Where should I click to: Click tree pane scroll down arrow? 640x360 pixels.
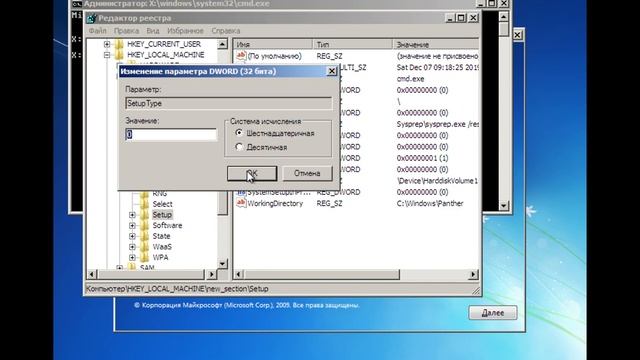tap(222, 264)
